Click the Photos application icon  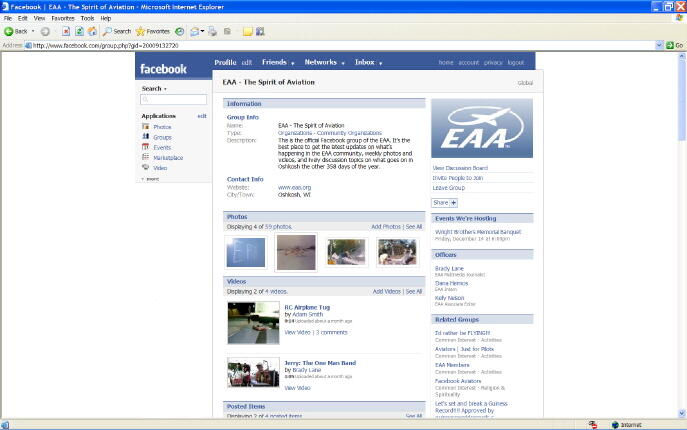(145, 127)
